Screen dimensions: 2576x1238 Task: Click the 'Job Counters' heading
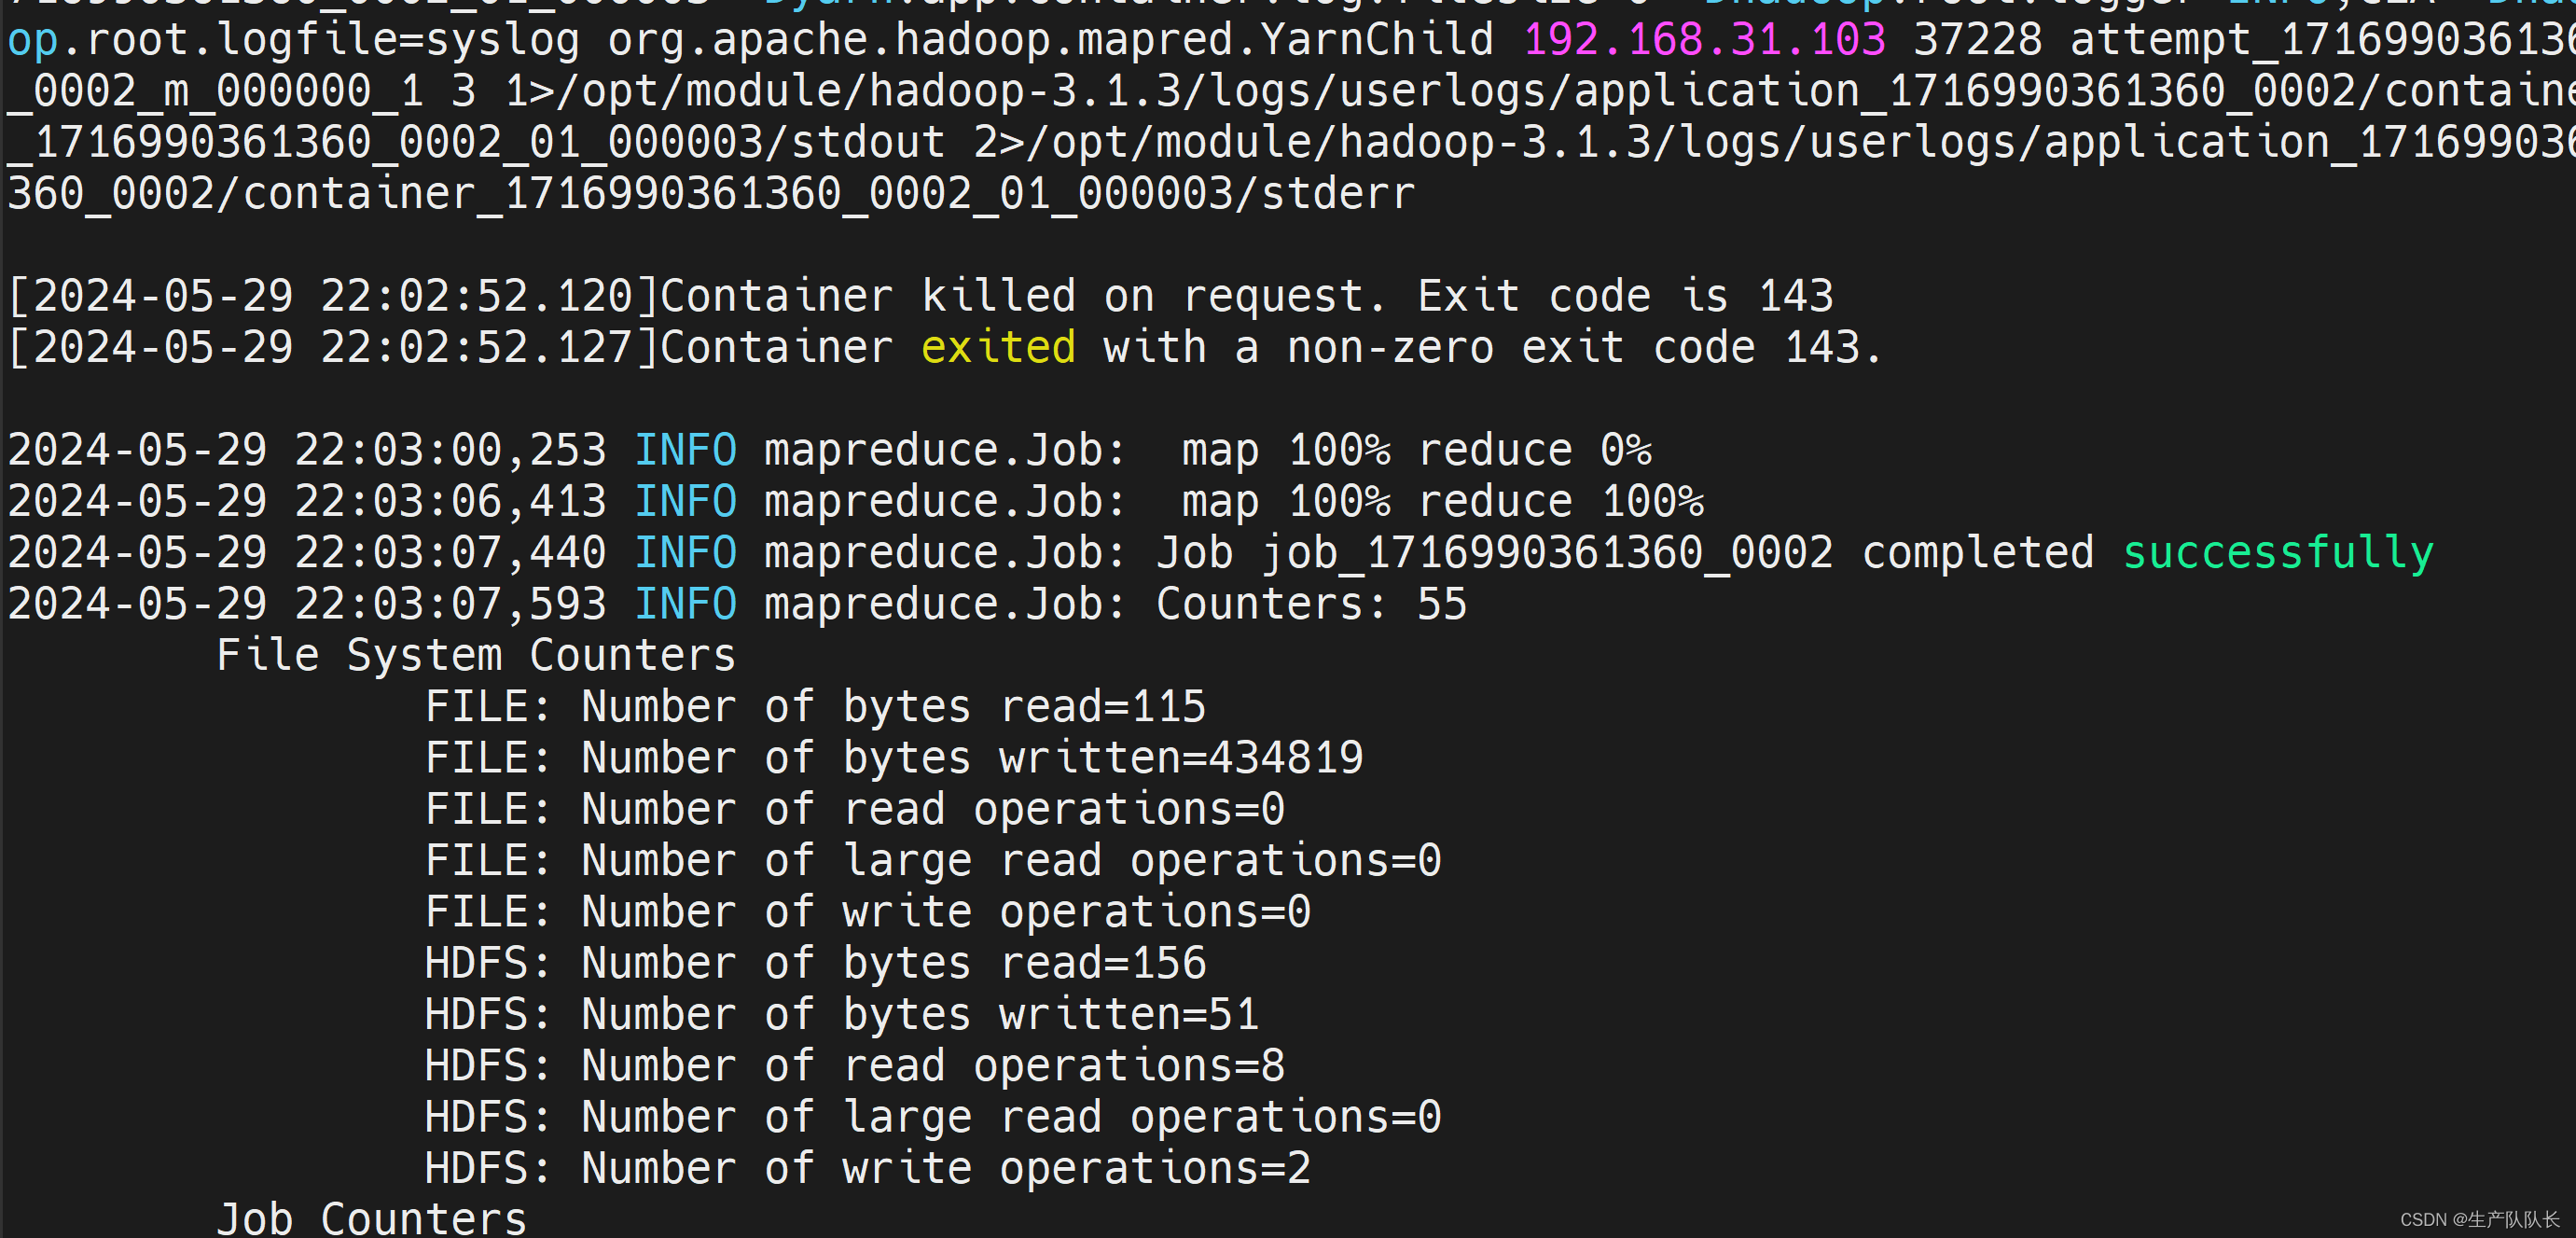[372, 1218]
